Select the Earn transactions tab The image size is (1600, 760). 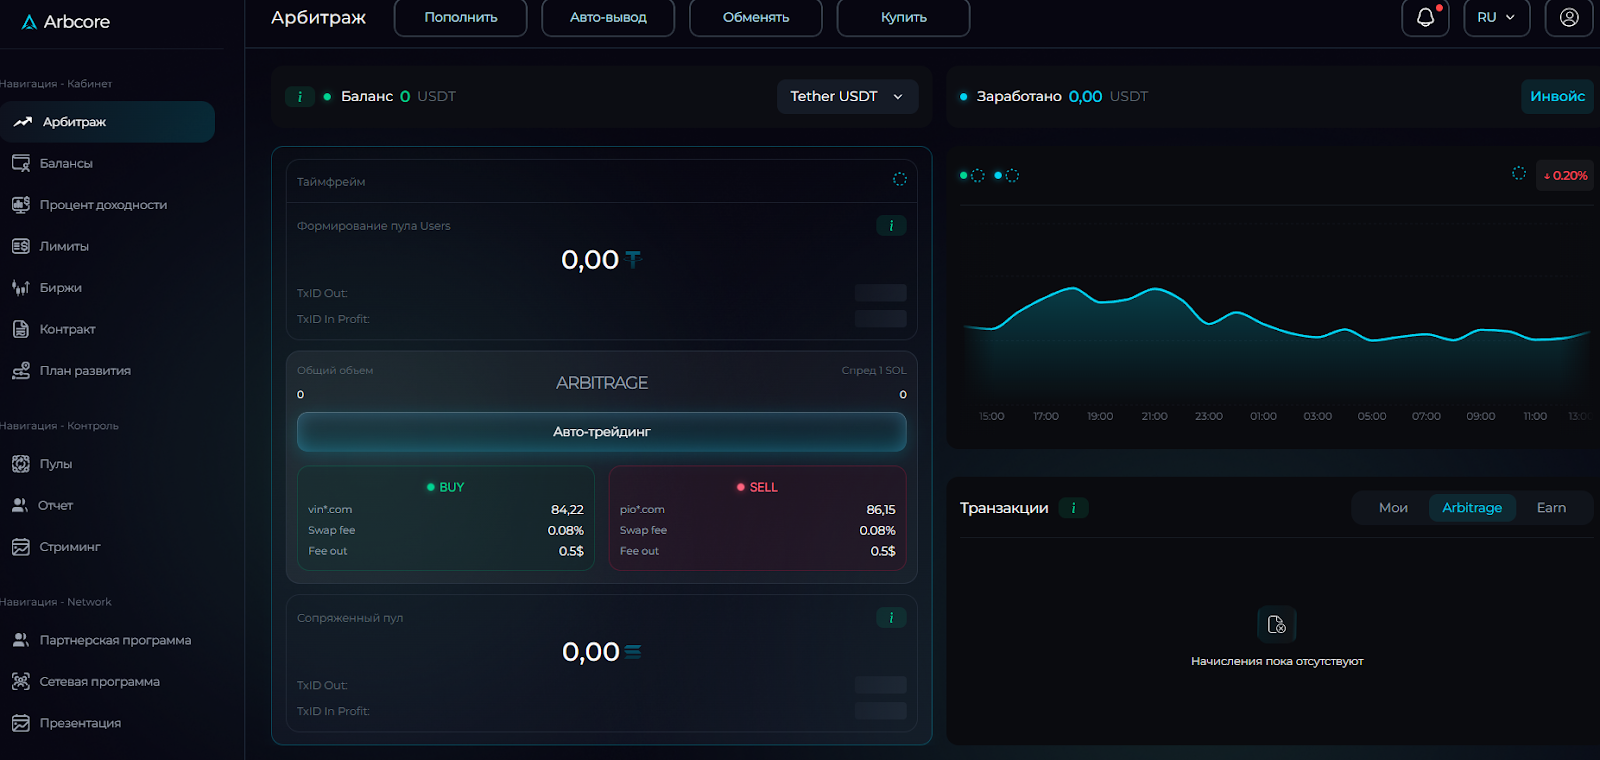(1551, 508)
